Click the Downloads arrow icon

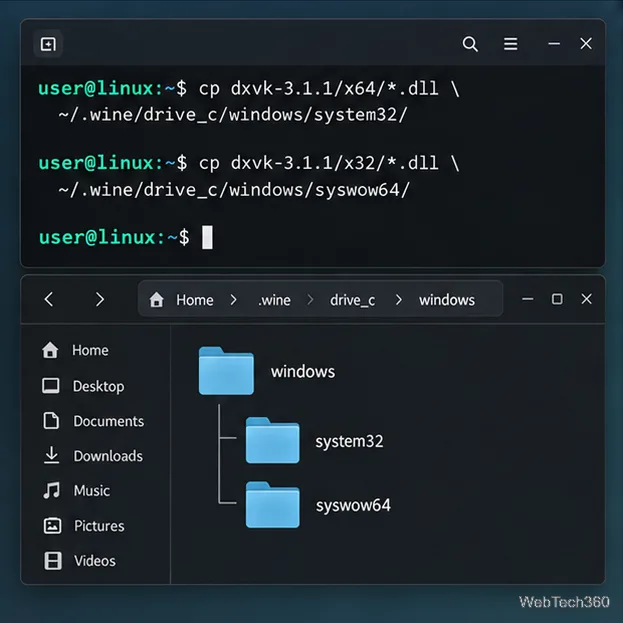point(51,455)
